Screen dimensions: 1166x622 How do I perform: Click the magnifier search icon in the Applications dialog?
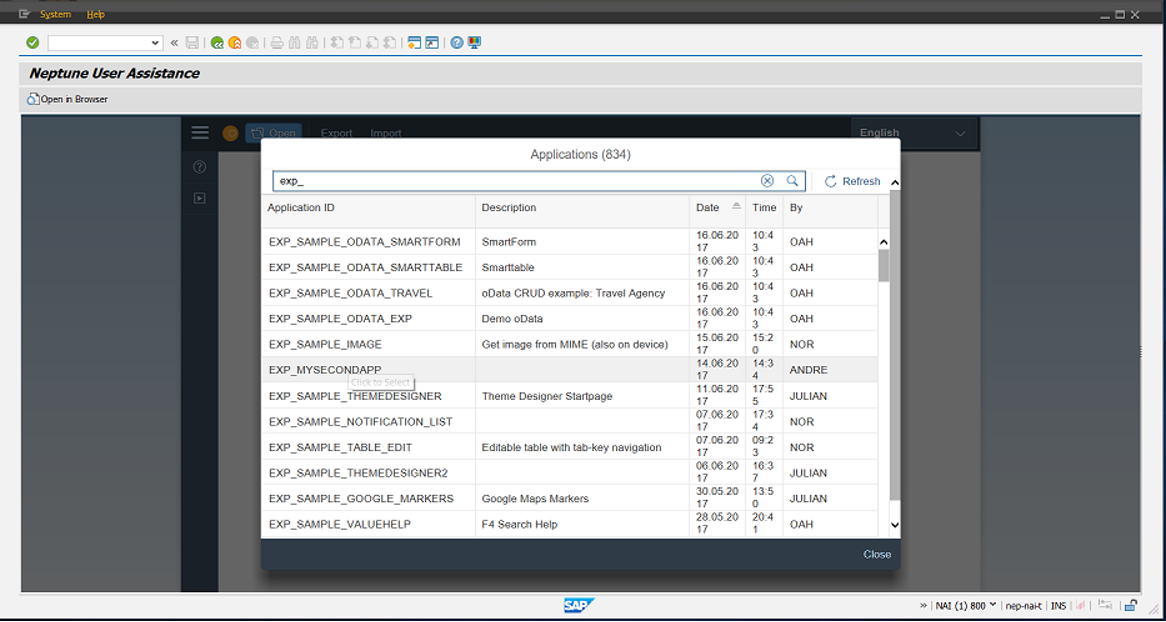coord(792,181)
